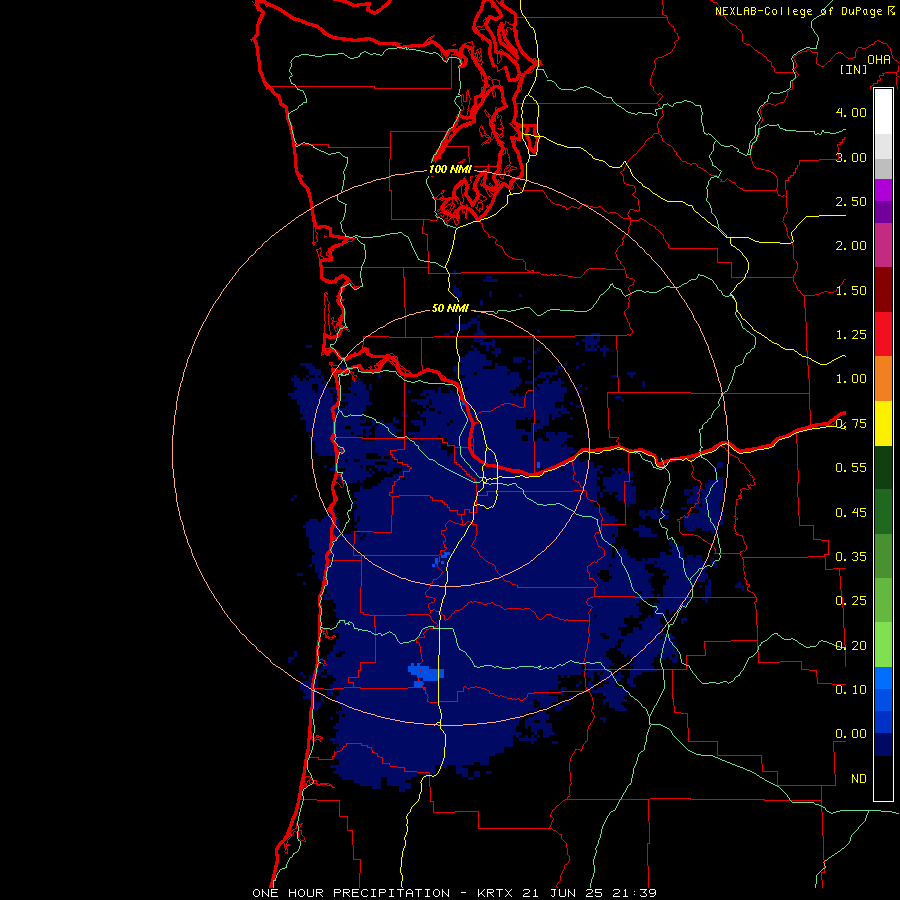Click the '0.25' scale label
The image size is (900, 900).
pos(851,601)
